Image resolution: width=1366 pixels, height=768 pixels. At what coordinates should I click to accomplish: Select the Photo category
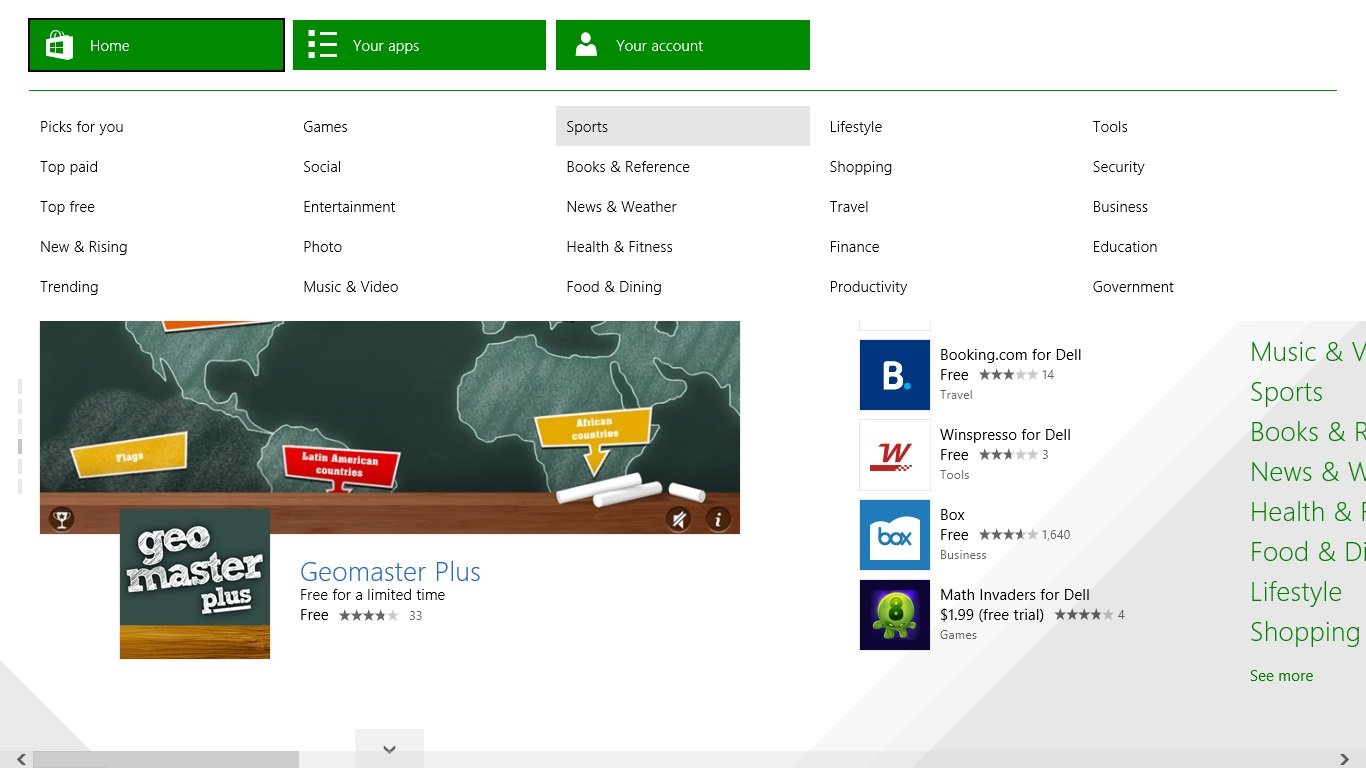click(323, 247)
